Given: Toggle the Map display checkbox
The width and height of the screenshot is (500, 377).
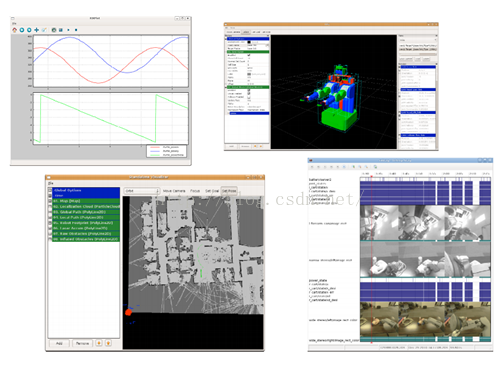Looking at the screenshot, I should [50, 201].
